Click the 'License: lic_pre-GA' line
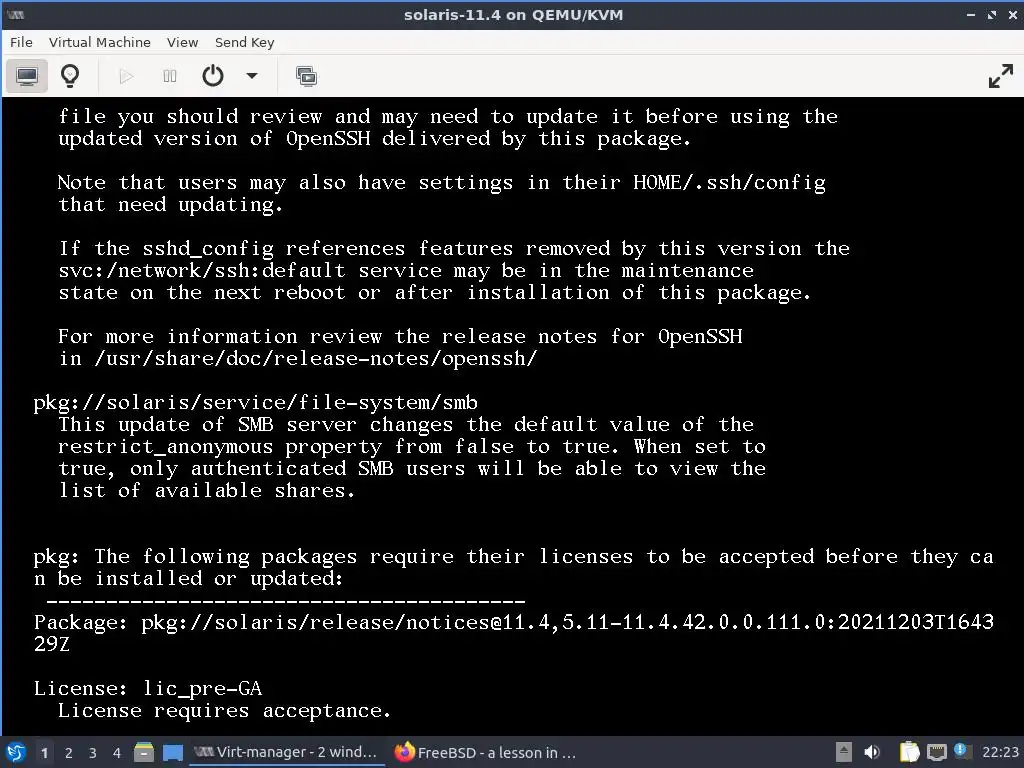The height and width of the screenshot is (768, 1024). click(148, 688)
